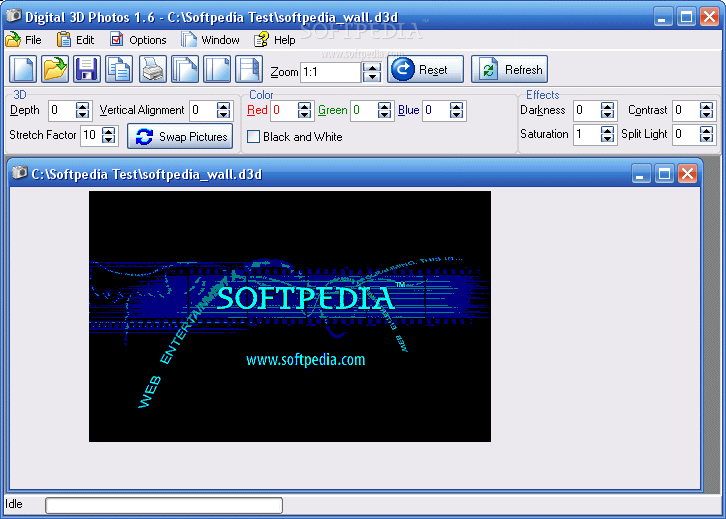This screenshot has width=726, height=519.
Task: Open the File menu
Action: 24,40
